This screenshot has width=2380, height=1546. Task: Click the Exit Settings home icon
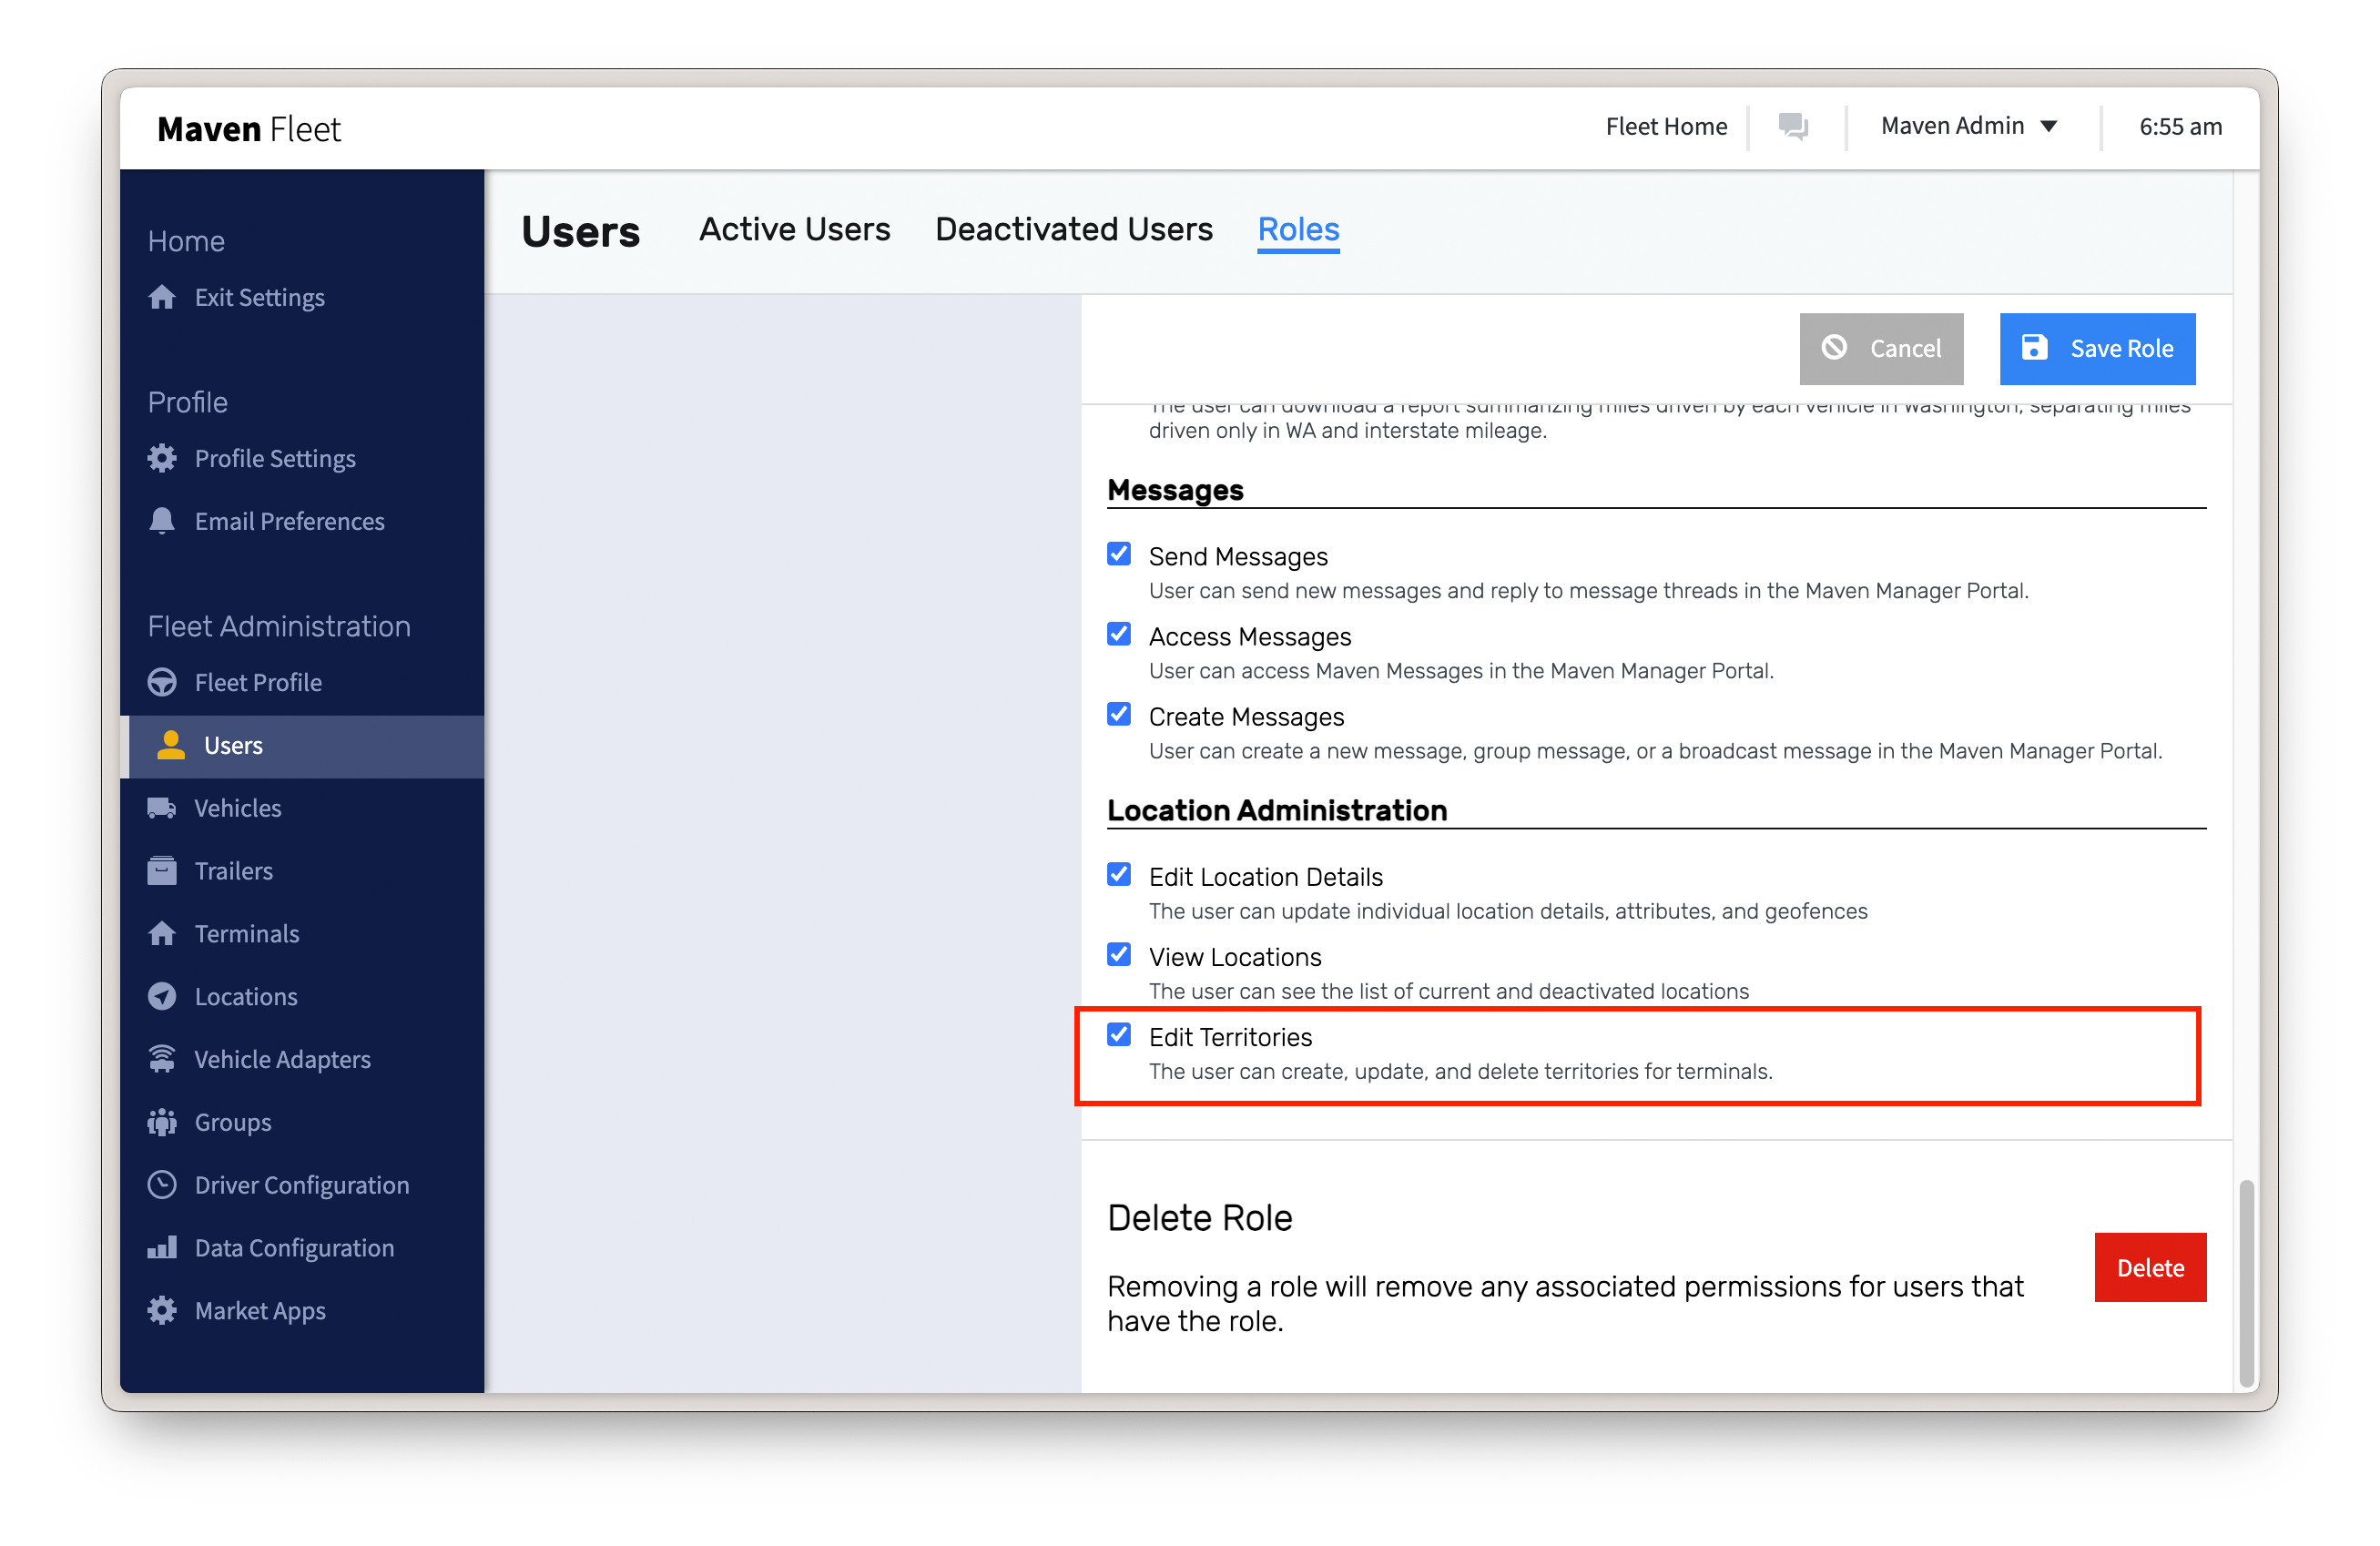(x=162, y=298)
